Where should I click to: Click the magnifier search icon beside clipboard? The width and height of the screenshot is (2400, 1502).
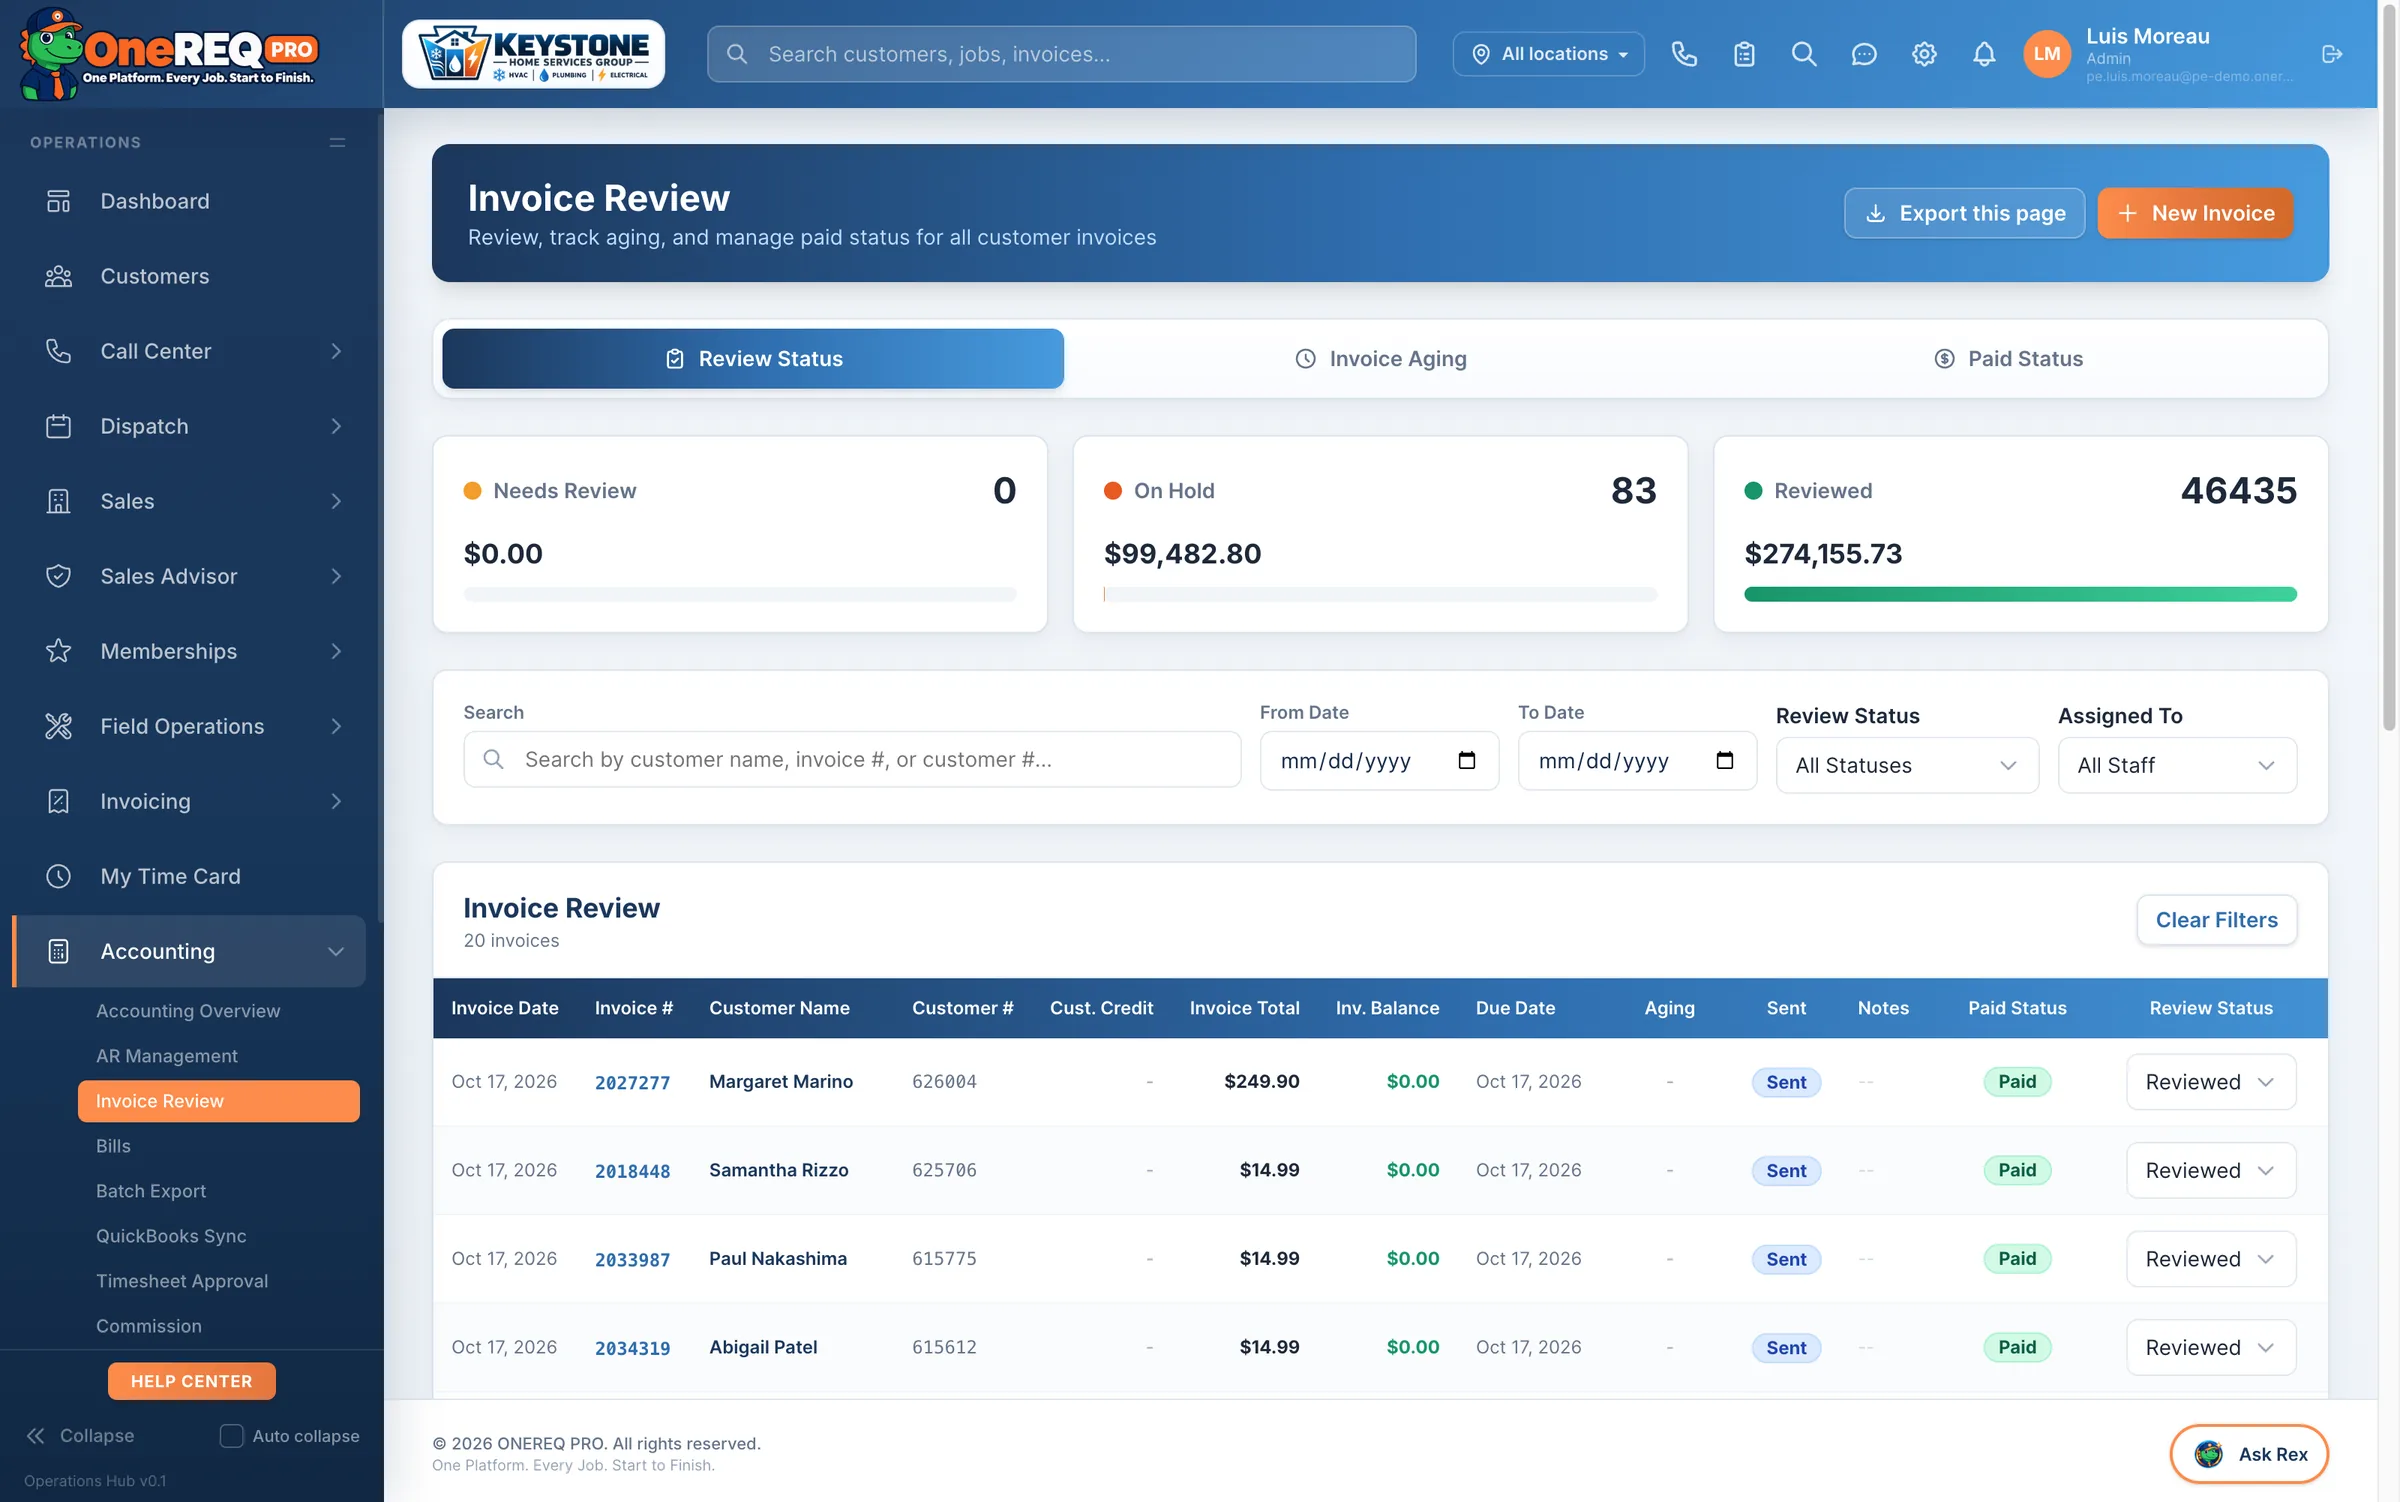click(1804, 54)
